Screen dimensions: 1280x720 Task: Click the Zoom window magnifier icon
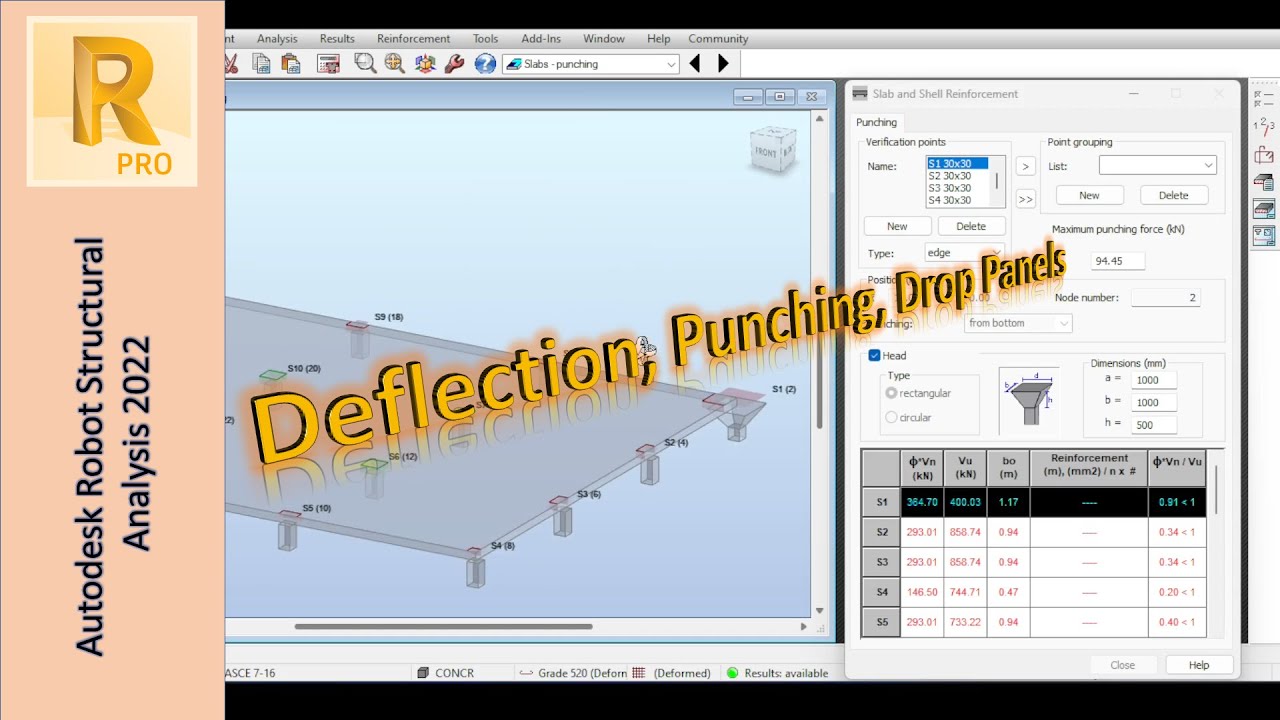[x=365, y=64]
